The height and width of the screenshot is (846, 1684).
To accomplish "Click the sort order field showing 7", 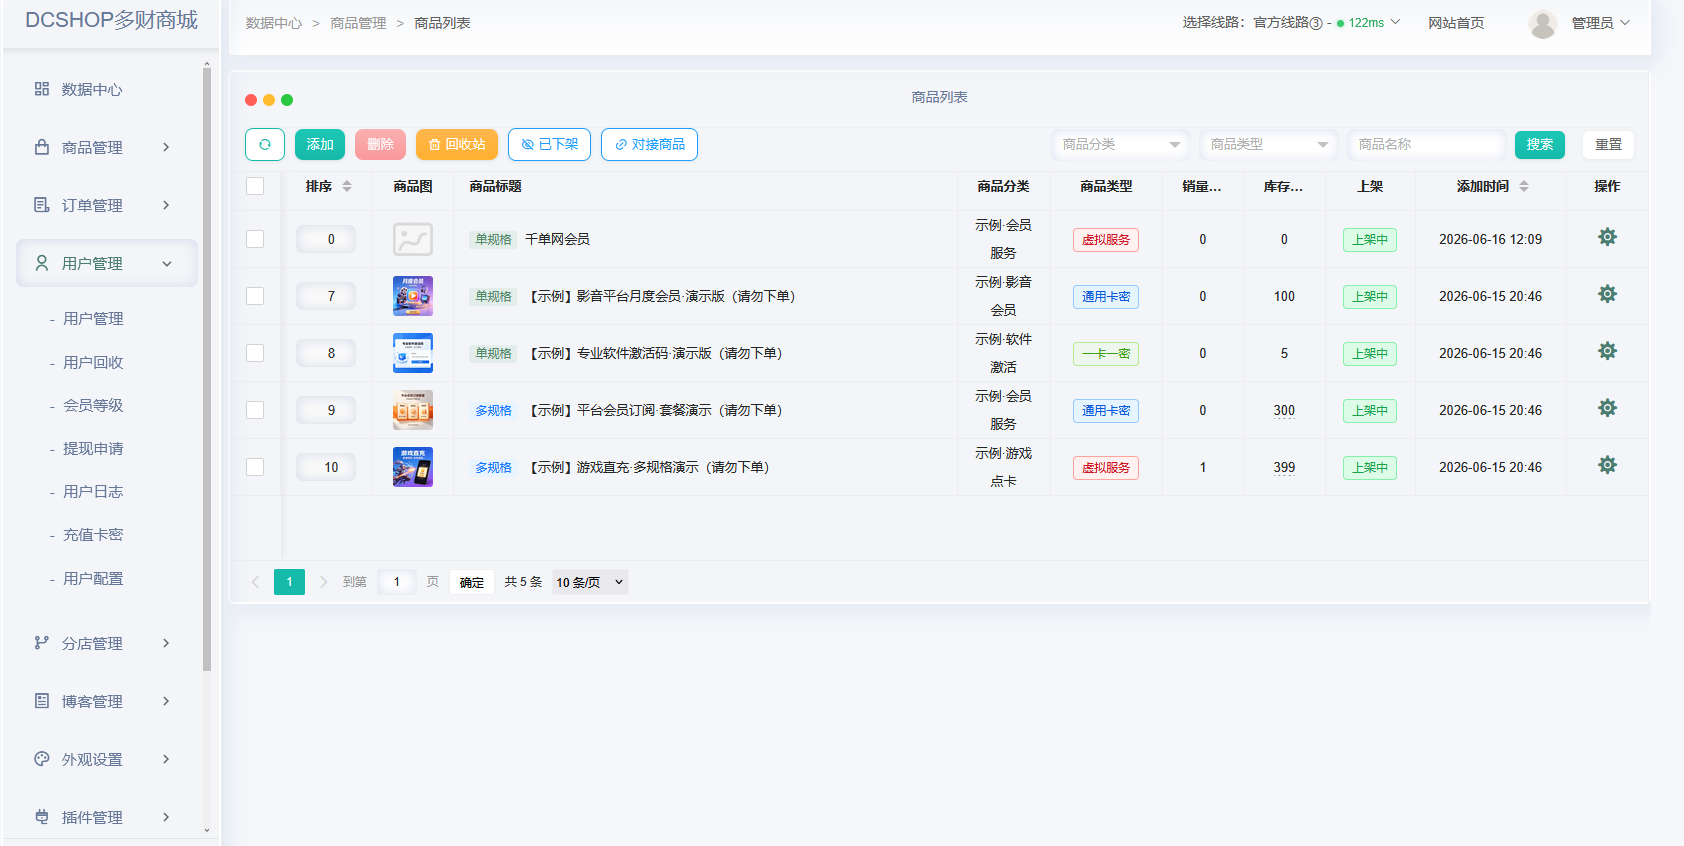I will point(326,296).
